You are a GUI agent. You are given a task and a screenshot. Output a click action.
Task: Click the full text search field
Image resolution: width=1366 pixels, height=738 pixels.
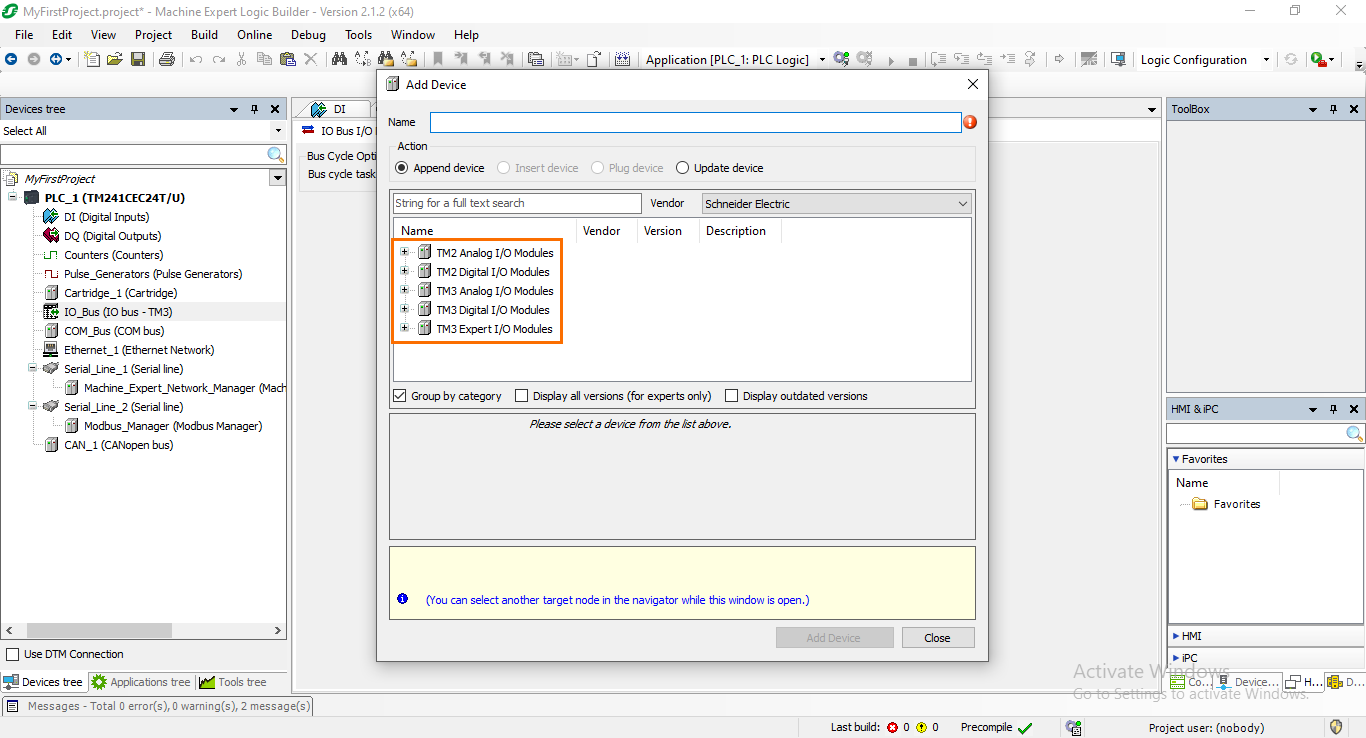(x=517, y=203)
